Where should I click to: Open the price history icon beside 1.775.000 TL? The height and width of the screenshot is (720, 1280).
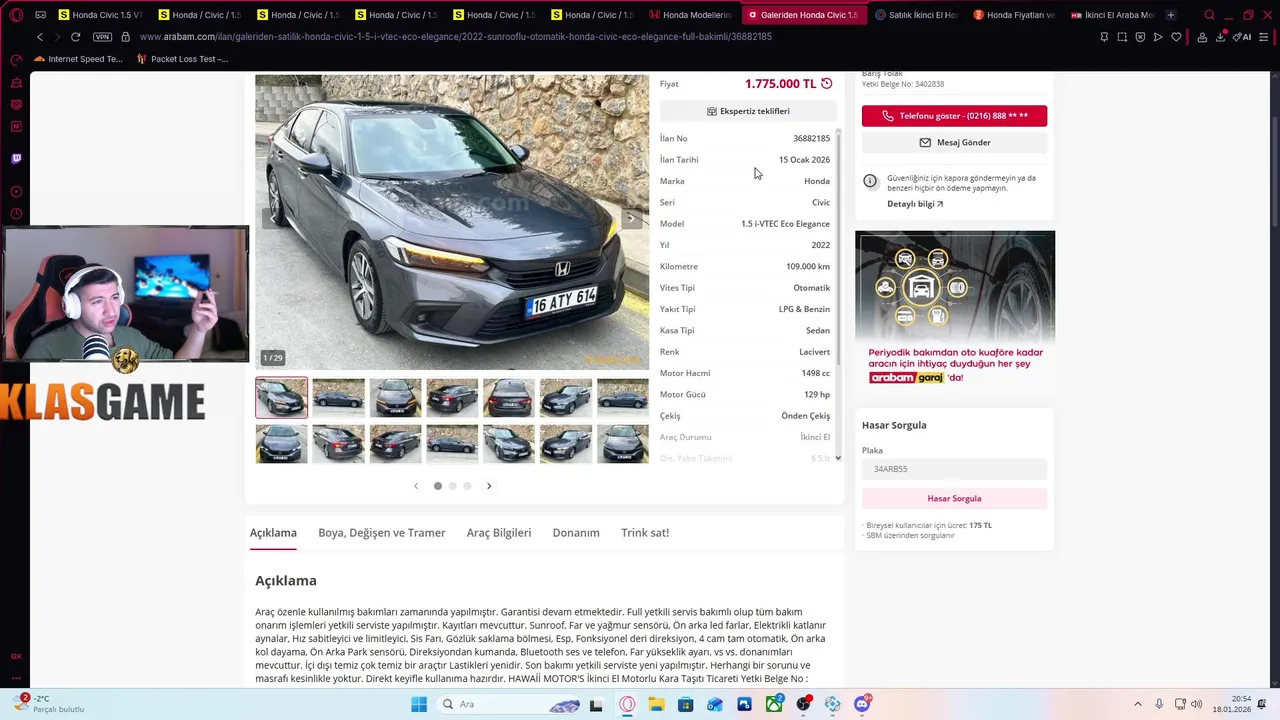(x=826, y=84)
